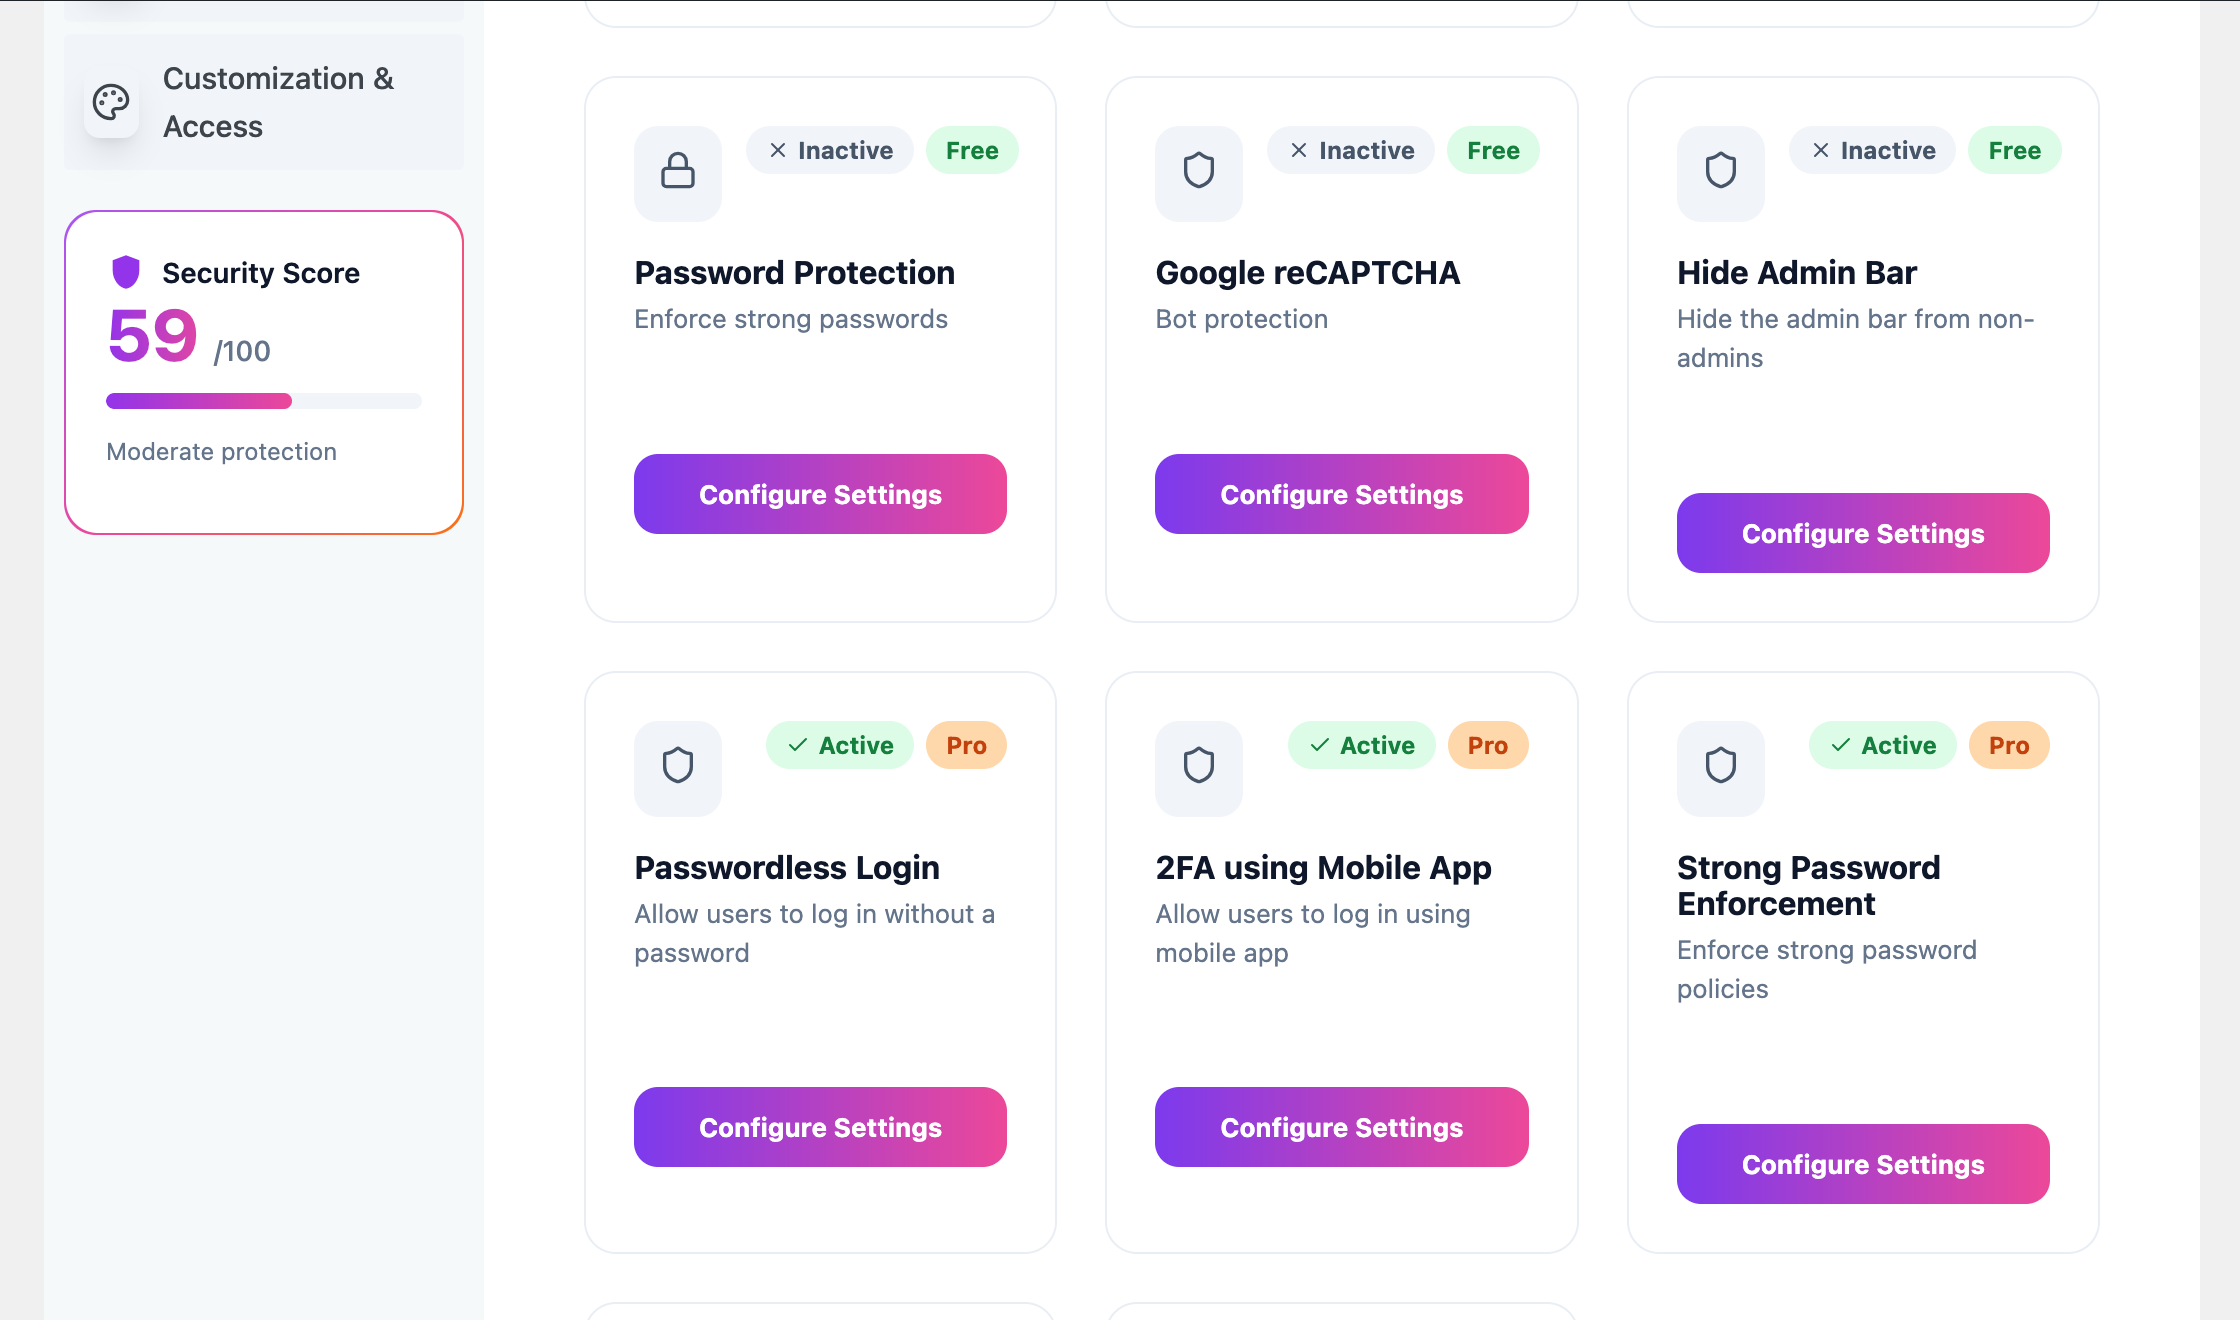This screenshot has width=2240, height=1320.
Task: Toggle the Inactive badge on Password Protection
Action: pos(830,151)
